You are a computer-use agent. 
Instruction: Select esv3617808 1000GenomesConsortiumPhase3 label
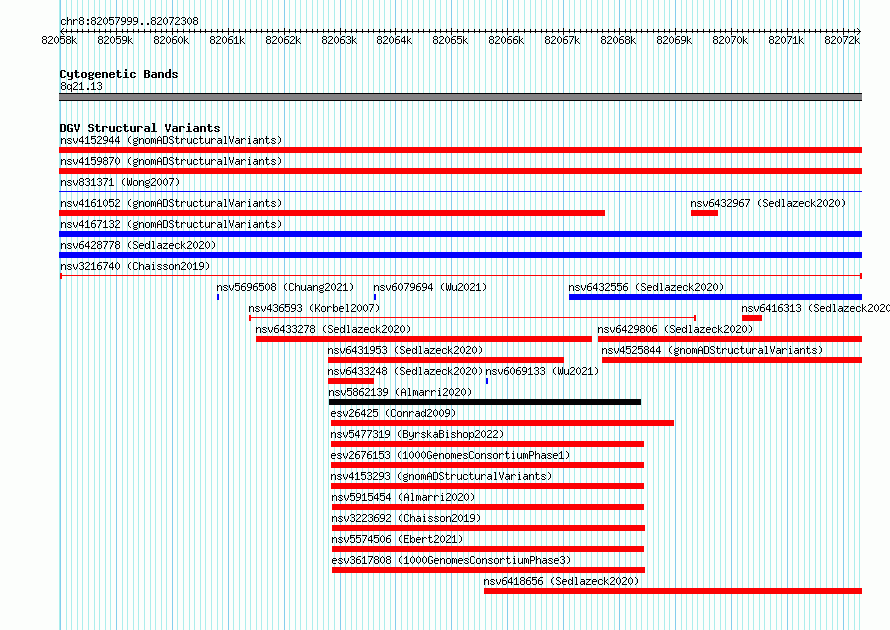451,560
